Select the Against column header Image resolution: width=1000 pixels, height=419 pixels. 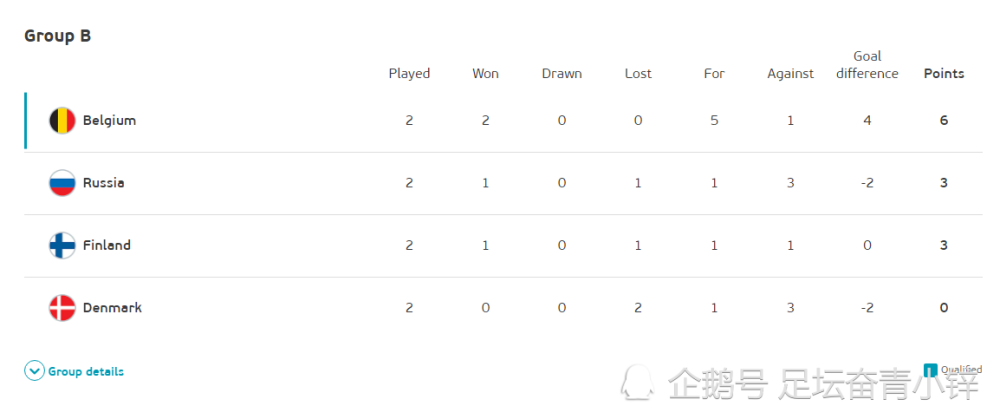pyautogui.click(x=791, y=74)
